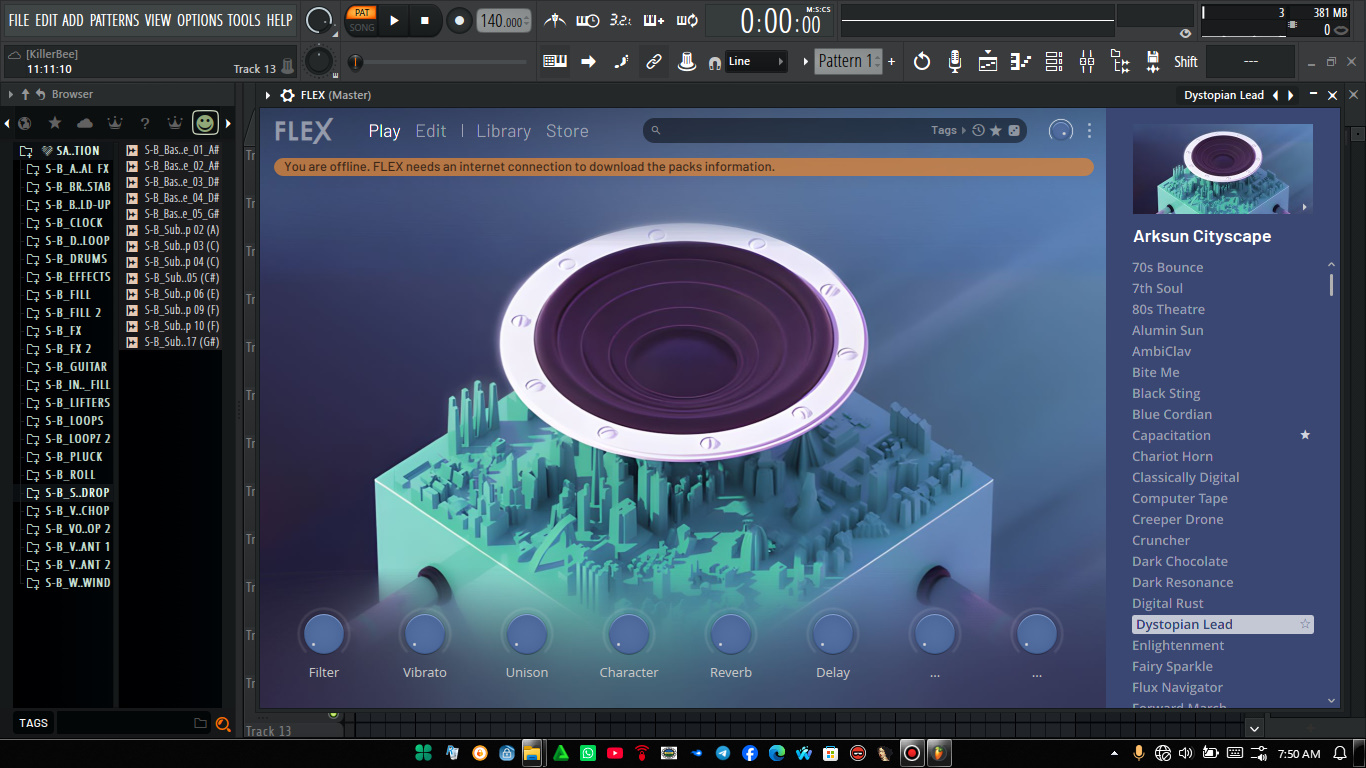Go to next preset arrow in title bar

1291,95
